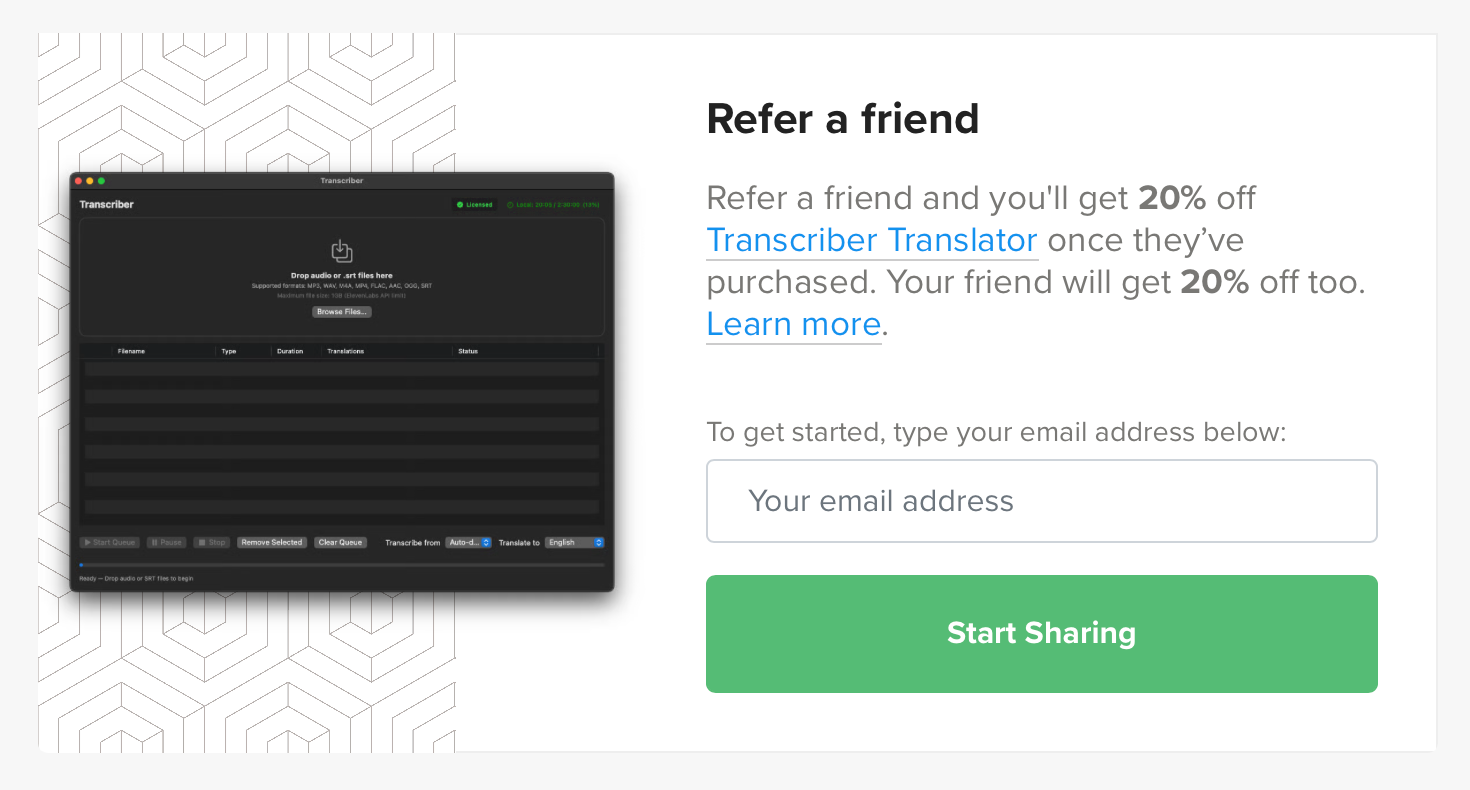The width and height of the screenshot is (1470, 790).
Task: Click the Status column header
Action: point(468,351)
